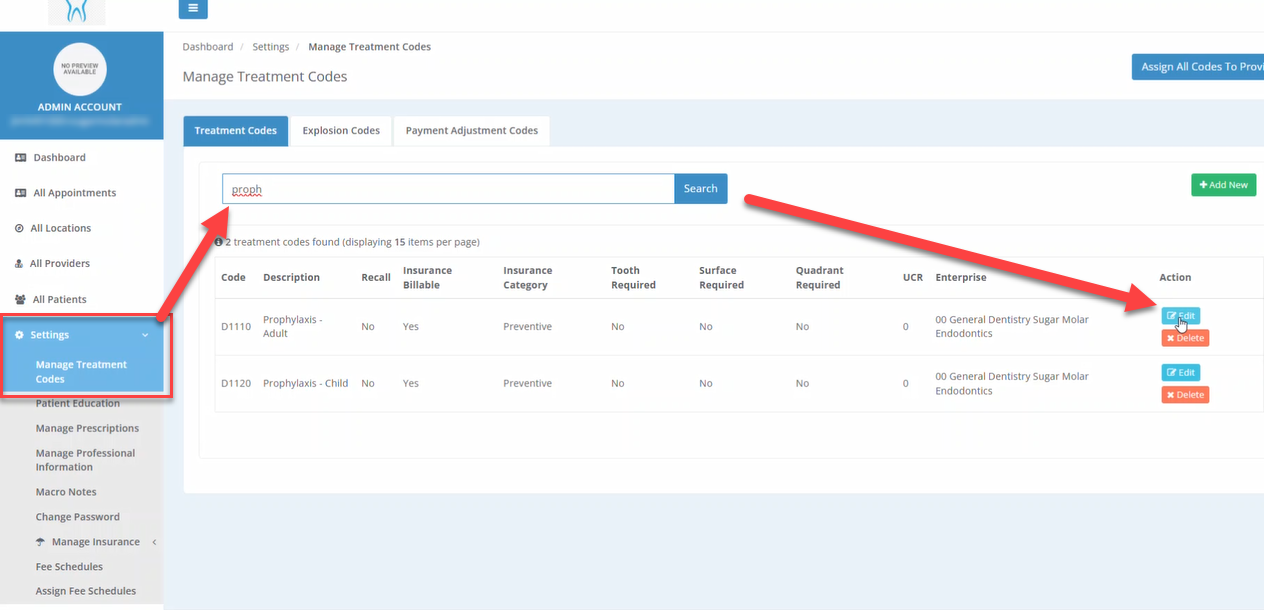The width and height of the screenshot is (1264, 610).
Task: Open All Patients list
Action: [59, 299]
